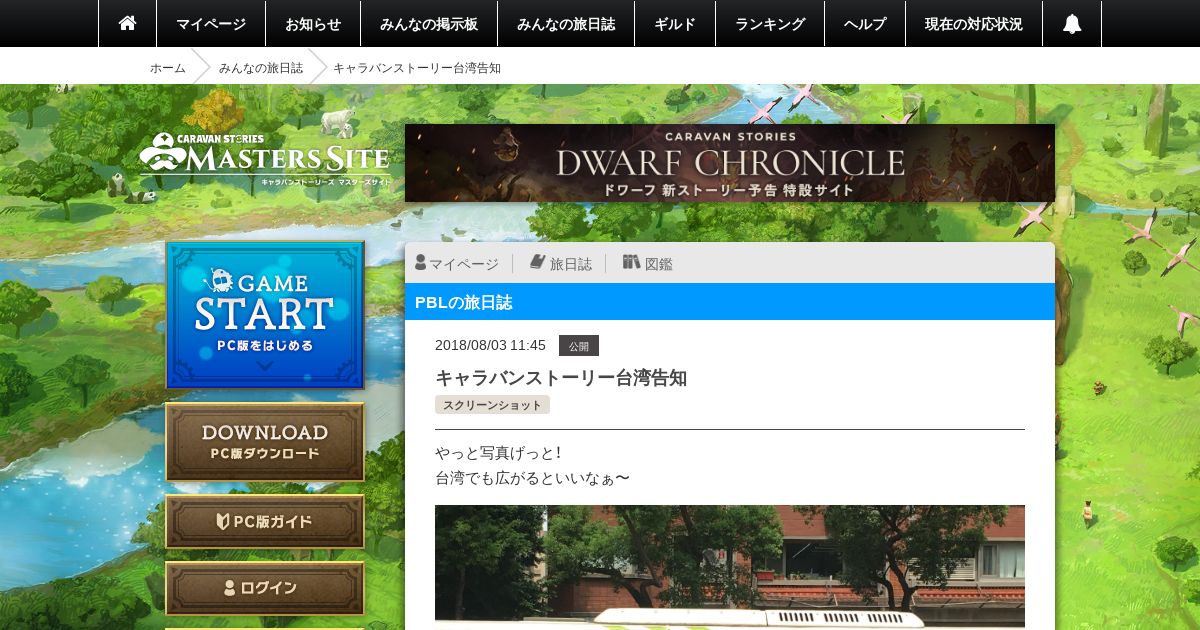Screen dimensions: 1200x630
Task: Open ヘルプ menu item
Action: point(865,24)
